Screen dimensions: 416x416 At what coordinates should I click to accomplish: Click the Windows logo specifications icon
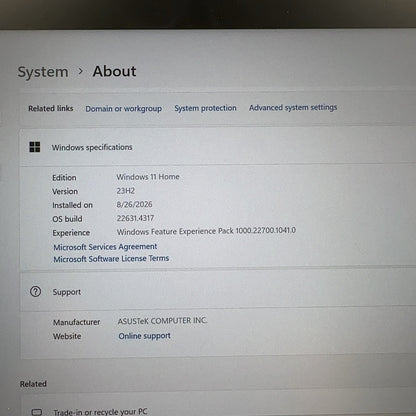35,147
